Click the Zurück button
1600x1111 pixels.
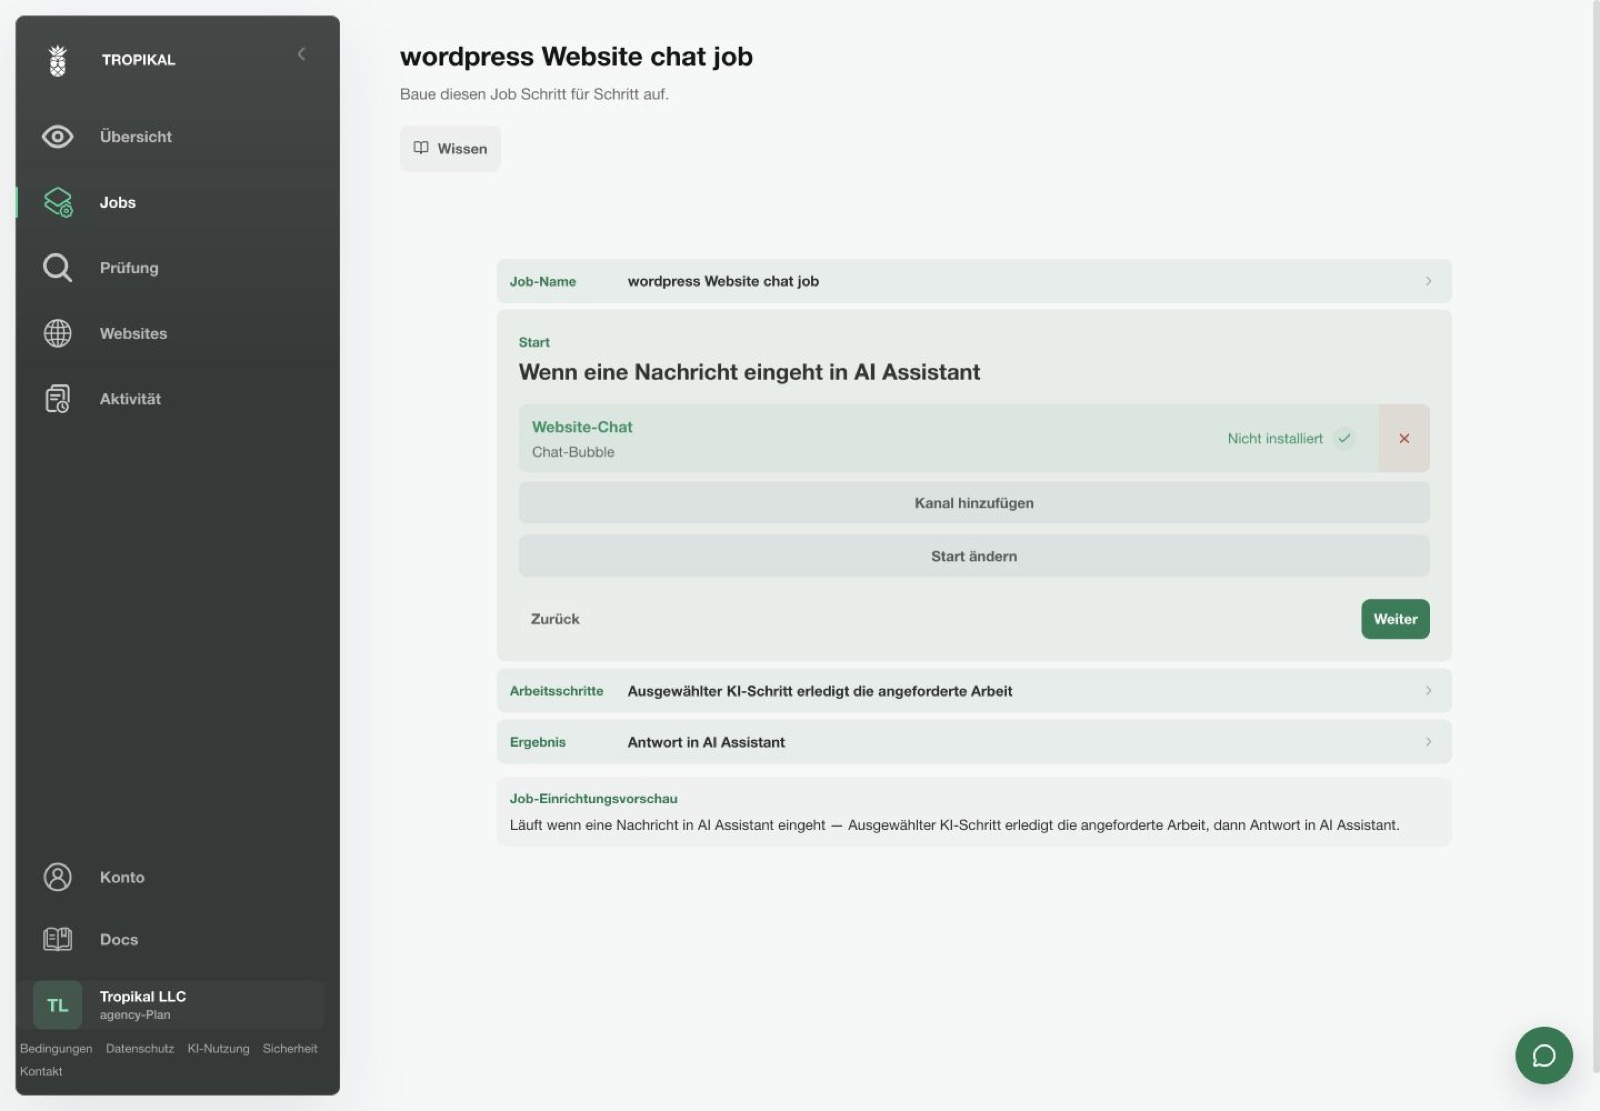555,619
